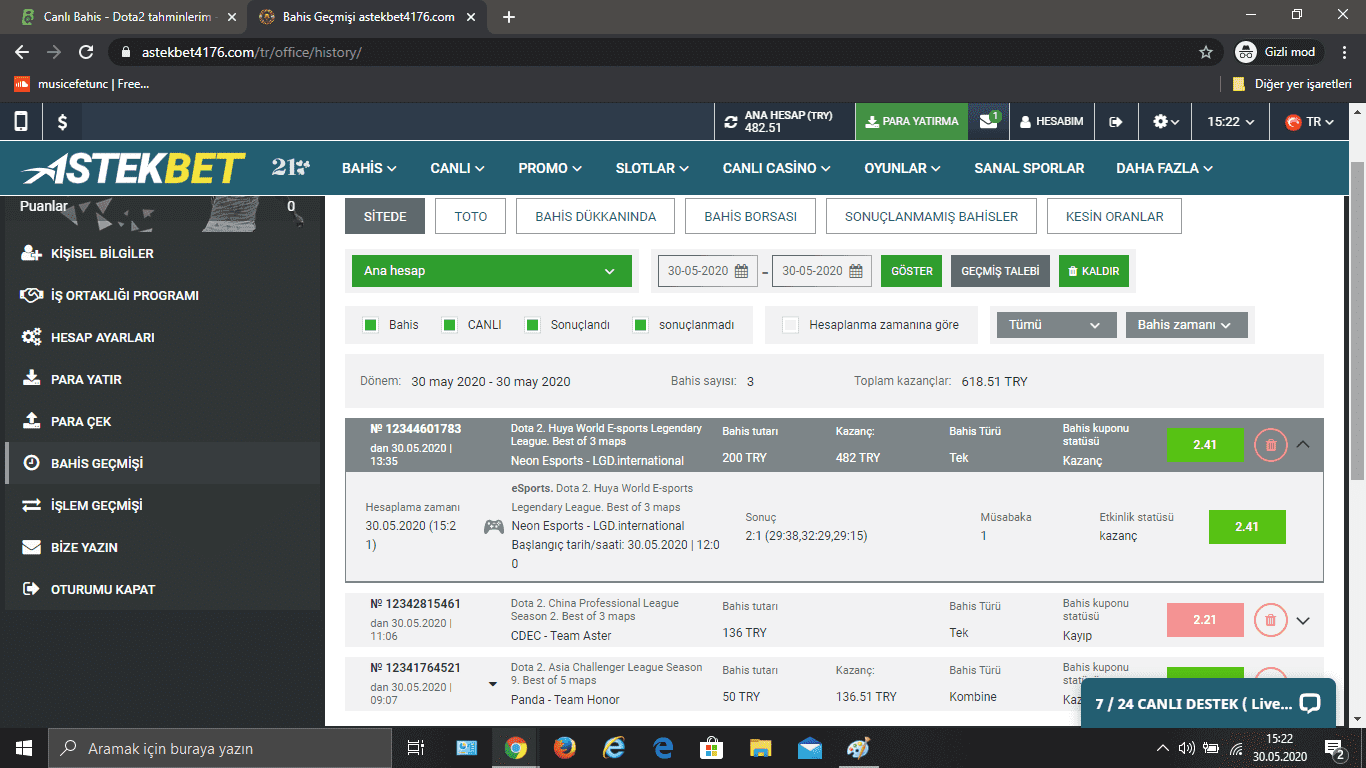The image size is (1366, 768).
Task: Click the gamepad eSports icon
Action: pos(494,526)
